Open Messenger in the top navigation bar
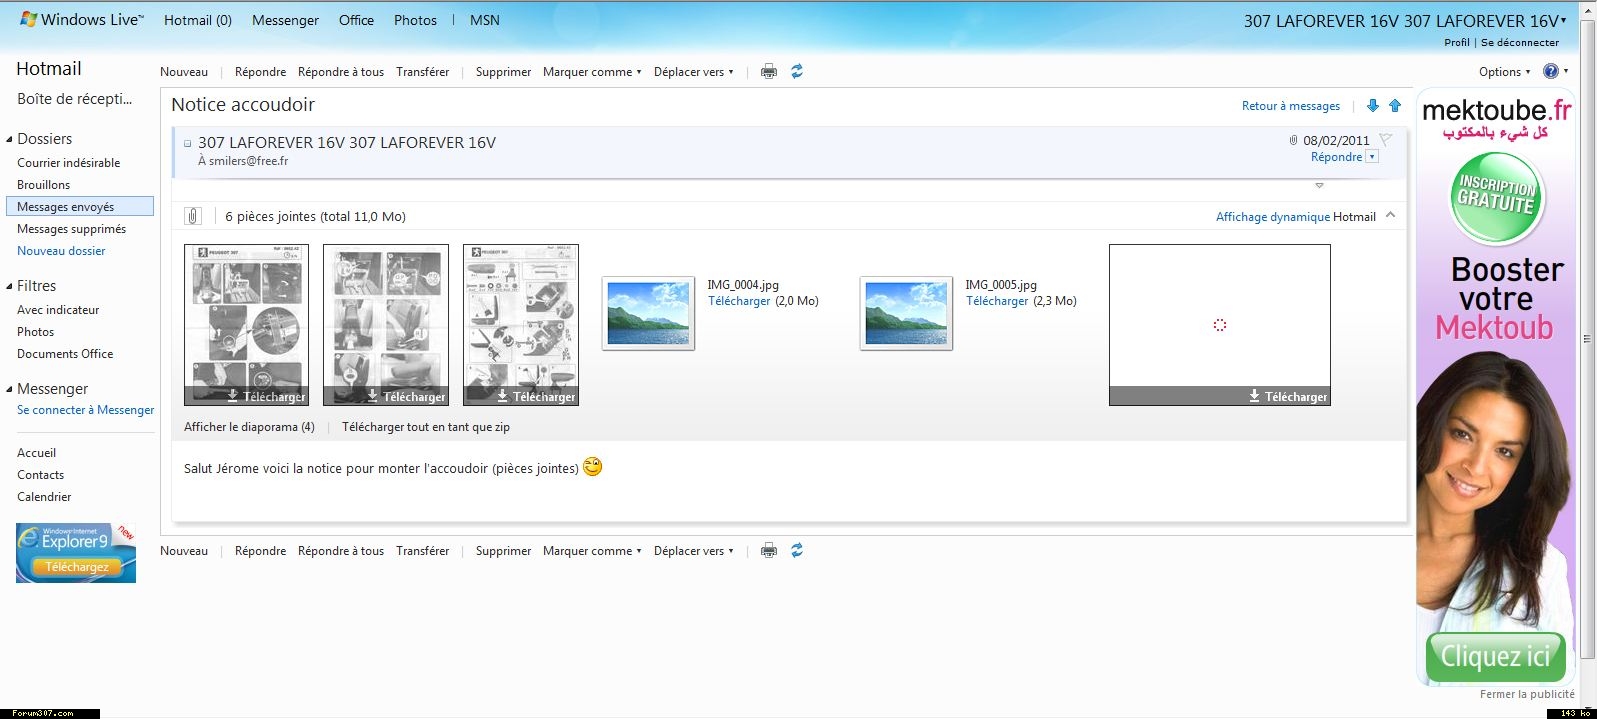 [285, 20]
